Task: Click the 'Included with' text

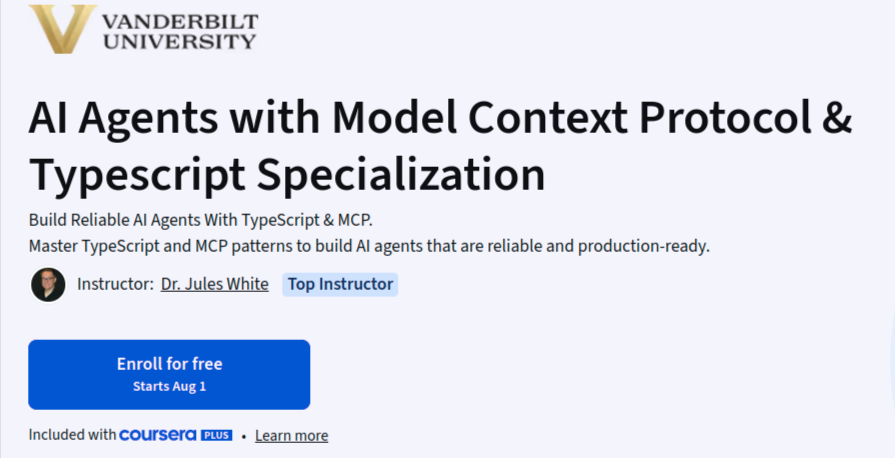Action: pyautogui.click(x=72, y=435)
